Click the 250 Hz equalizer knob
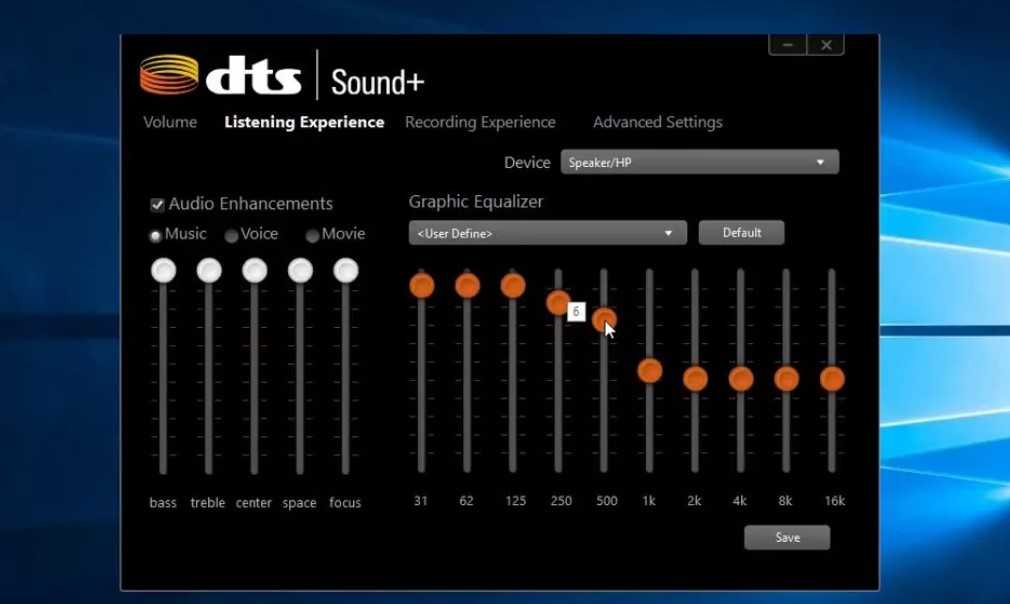The height and width of the screenshot is (604, 1010). tap(558, 302)
